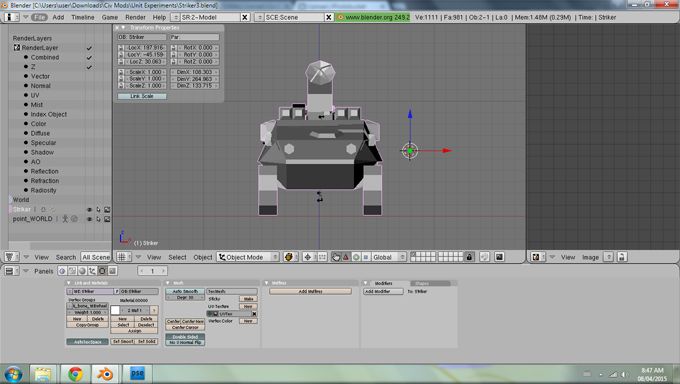Delete the SR:2-Model screen with its X icon
This screenshot has width=680, height=384.
click(x=245, y=17)
